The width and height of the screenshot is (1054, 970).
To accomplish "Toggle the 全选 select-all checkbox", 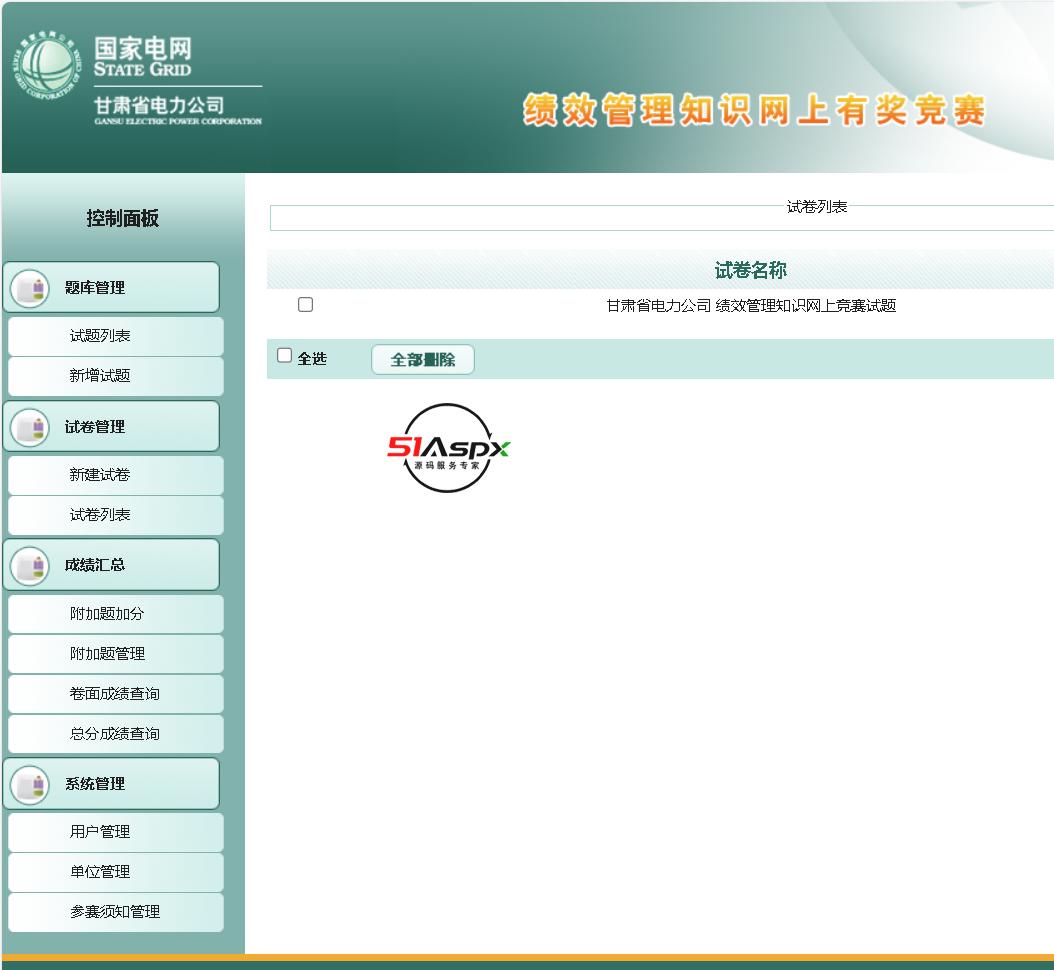I will [x=285, y=356].
